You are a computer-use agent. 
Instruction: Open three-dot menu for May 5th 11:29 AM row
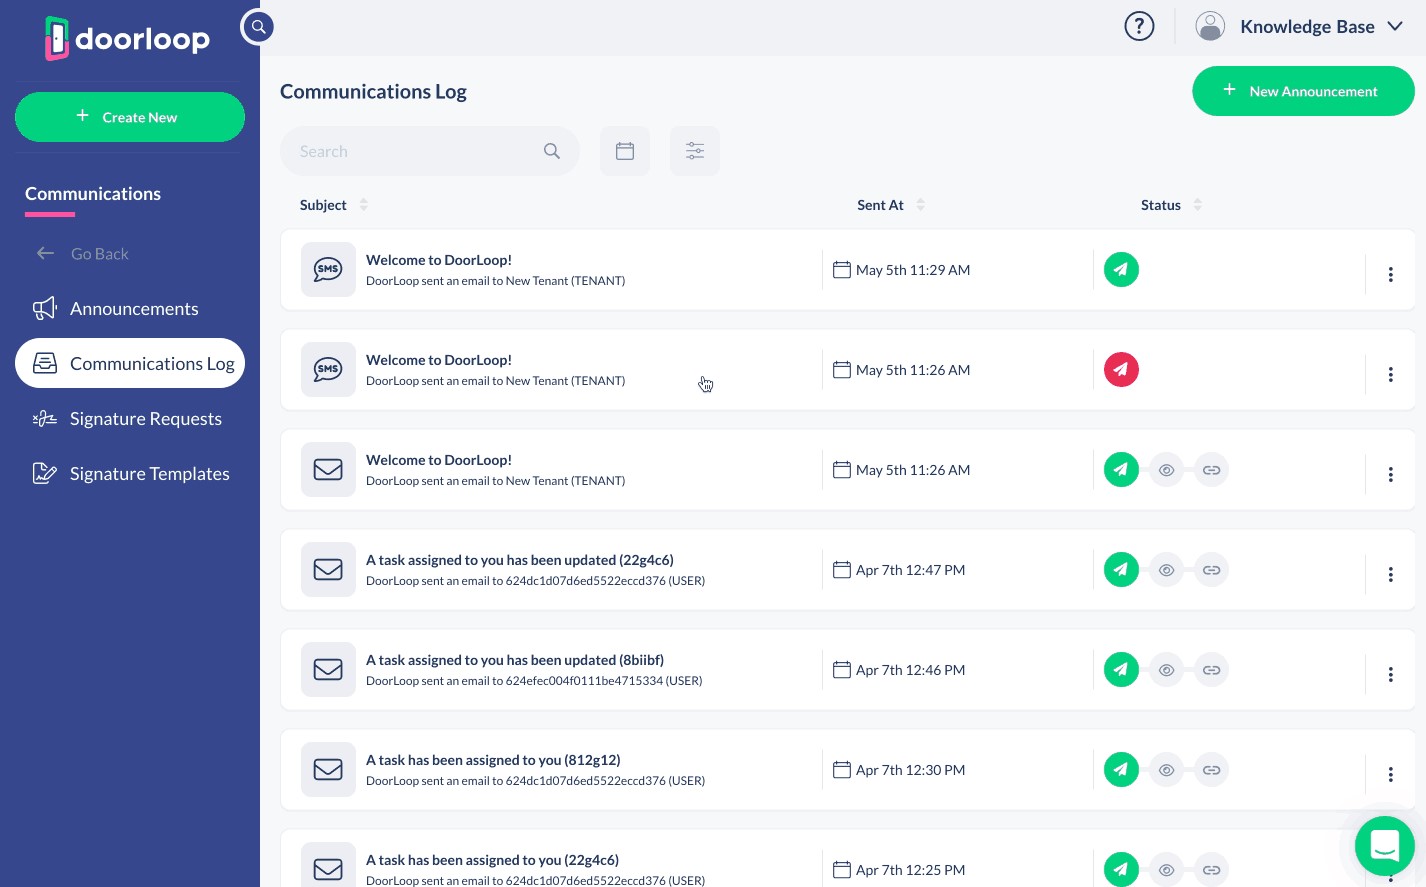tap(1390, 274)
